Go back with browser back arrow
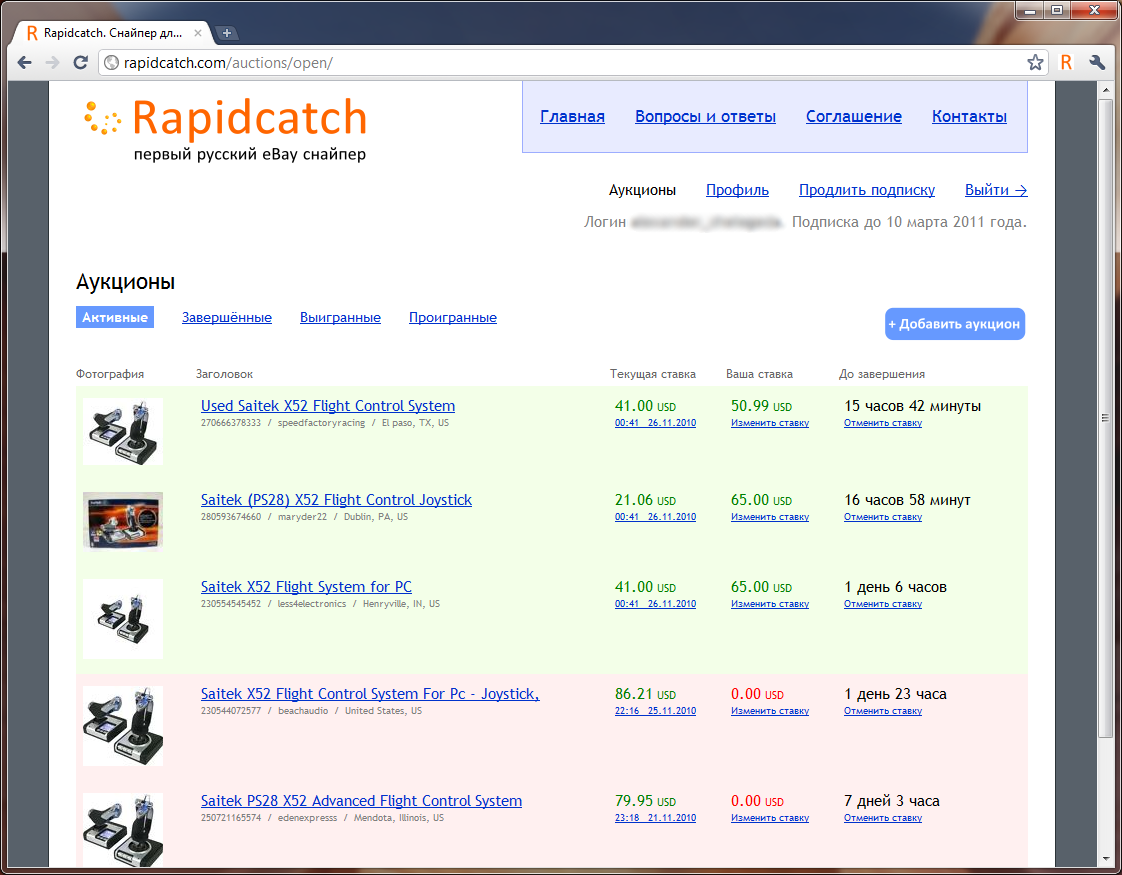Image resolution: width=1122 pixels, height=875 pixels. click(x=24, y=63)
